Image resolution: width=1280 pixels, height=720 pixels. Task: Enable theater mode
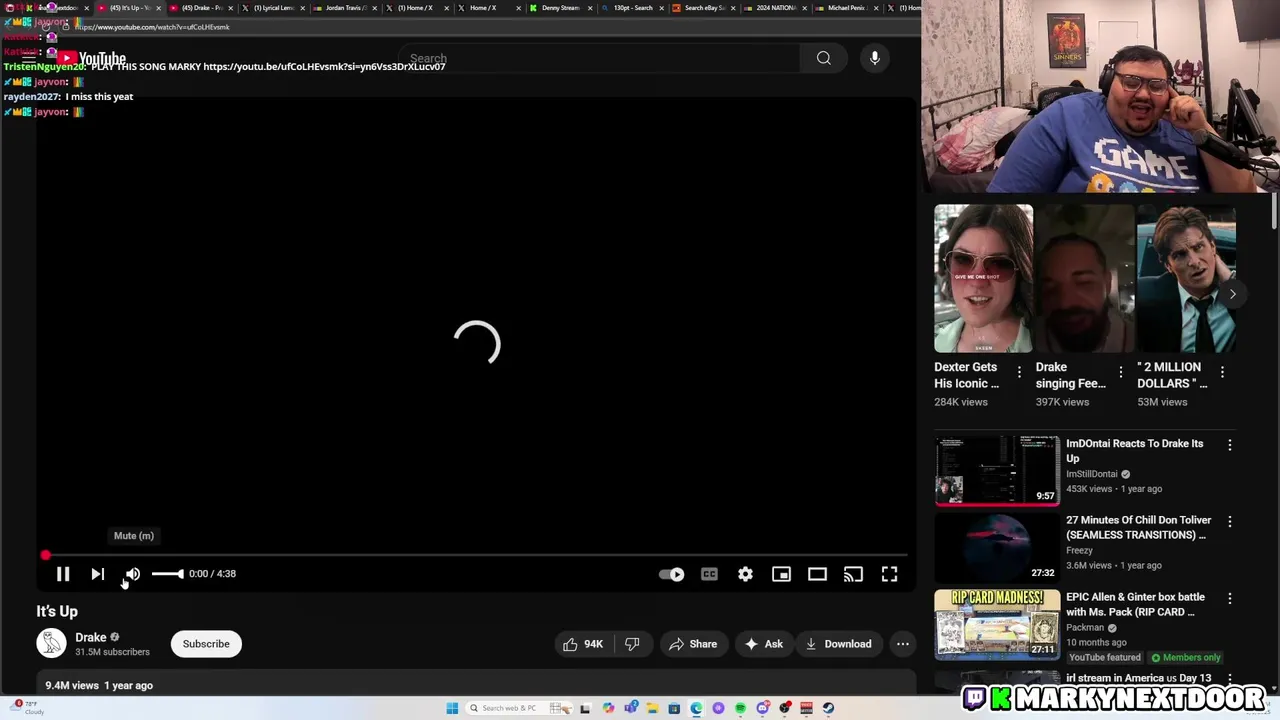pos(817,574)
